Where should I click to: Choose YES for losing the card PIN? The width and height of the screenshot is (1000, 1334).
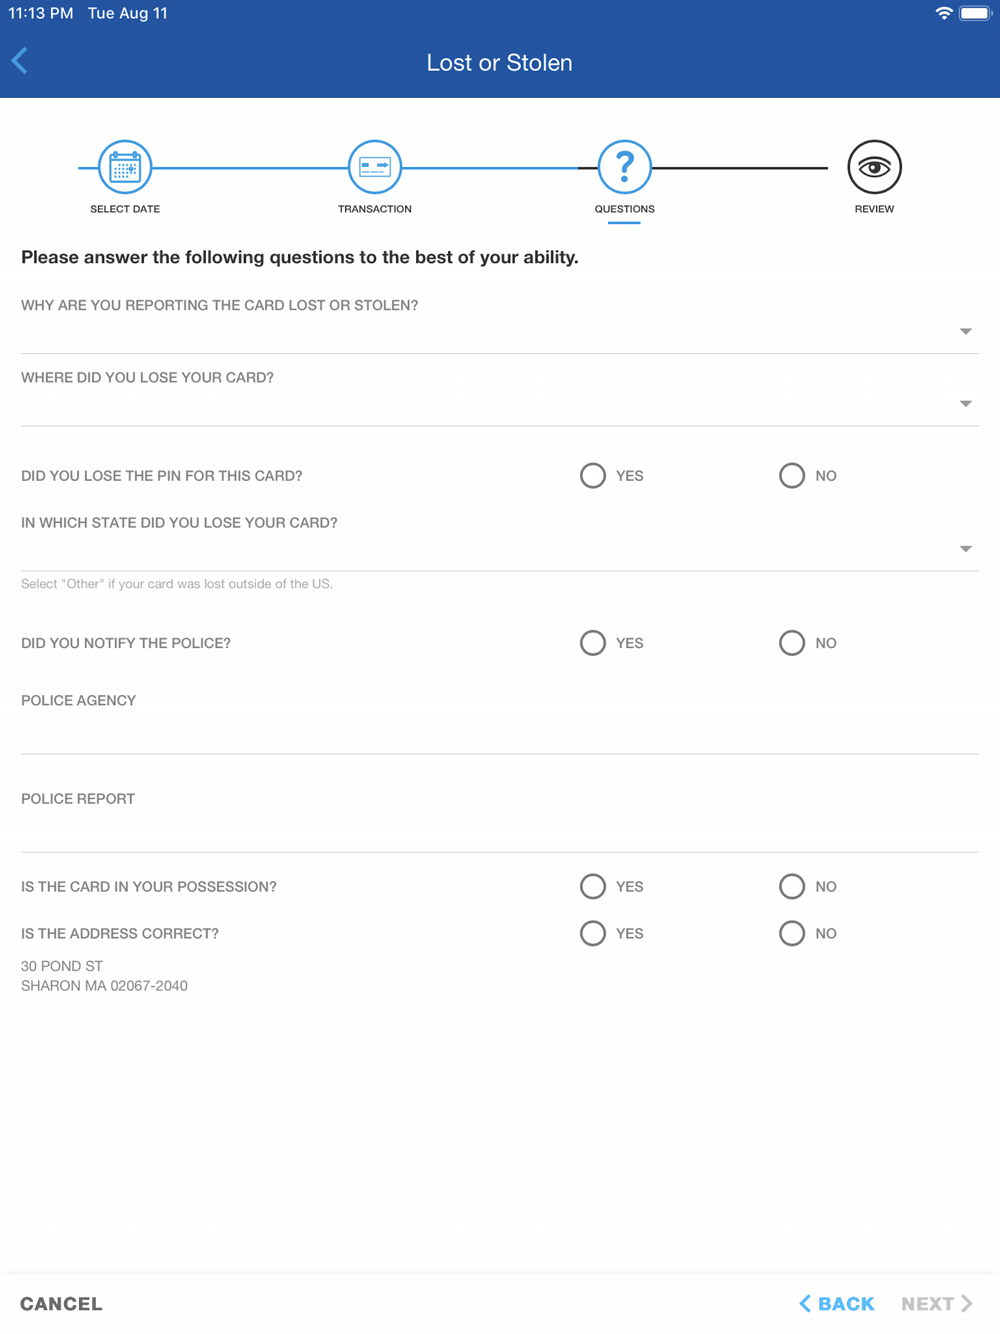pyautogui.click(x=593, y=475)
